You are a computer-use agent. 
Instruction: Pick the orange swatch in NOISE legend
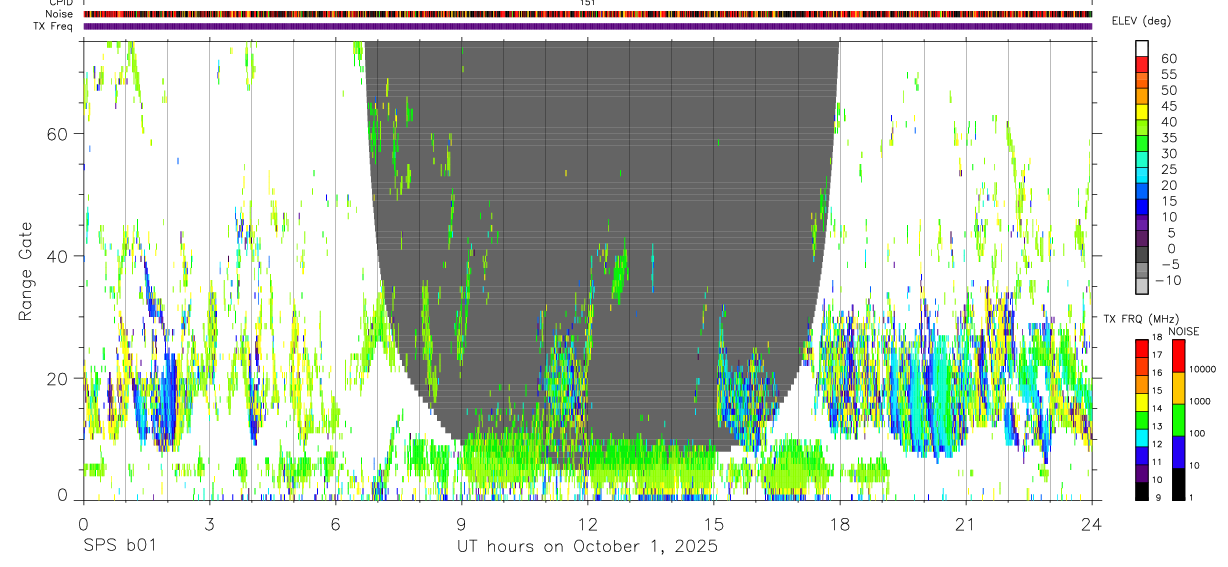click(x=1178, y=388)
